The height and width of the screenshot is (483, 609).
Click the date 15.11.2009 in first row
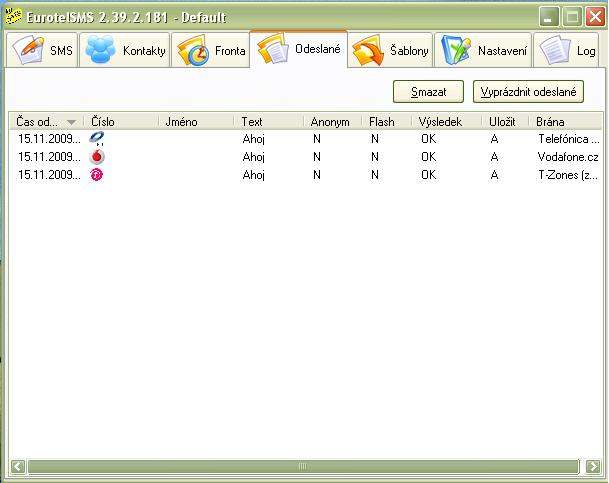coord(49,139)
